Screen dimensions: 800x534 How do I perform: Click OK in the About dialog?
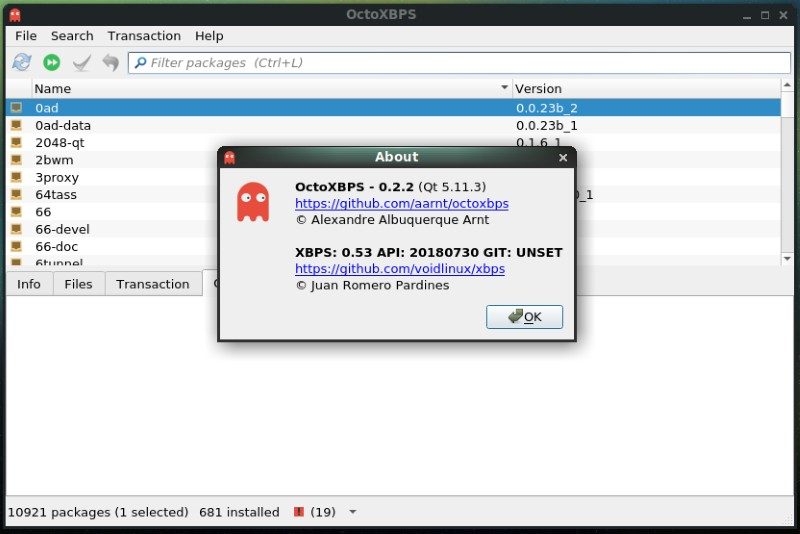tap(524, 317)
